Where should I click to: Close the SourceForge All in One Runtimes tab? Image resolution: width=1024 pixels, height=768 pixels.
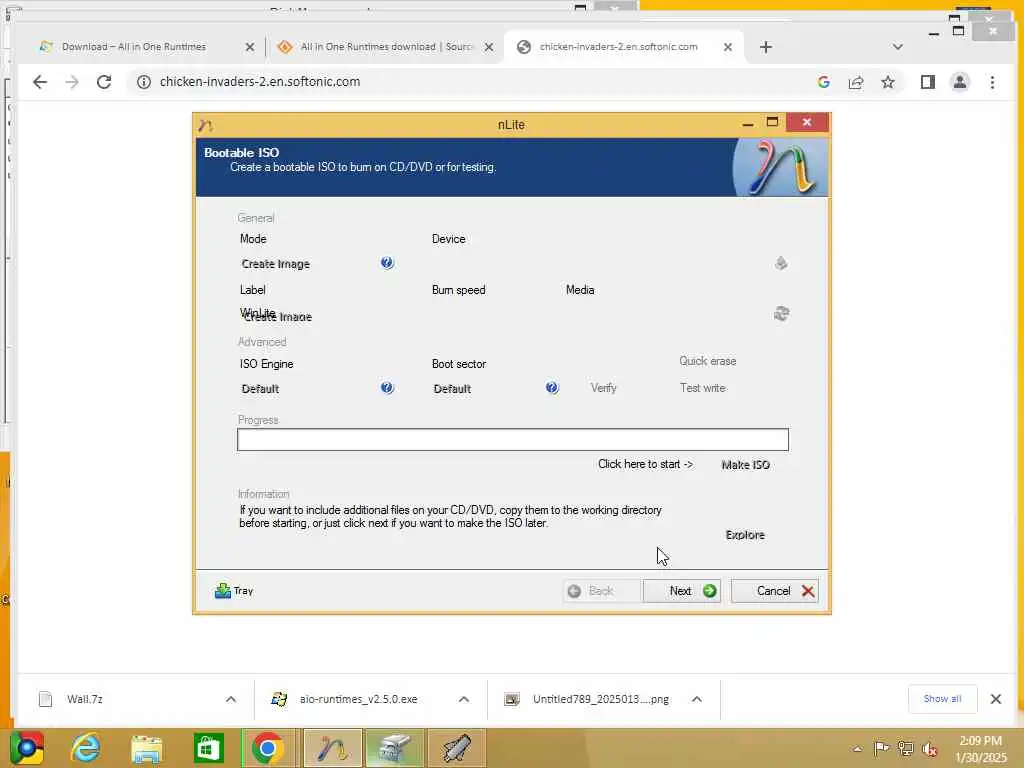(x=488, y=47)
